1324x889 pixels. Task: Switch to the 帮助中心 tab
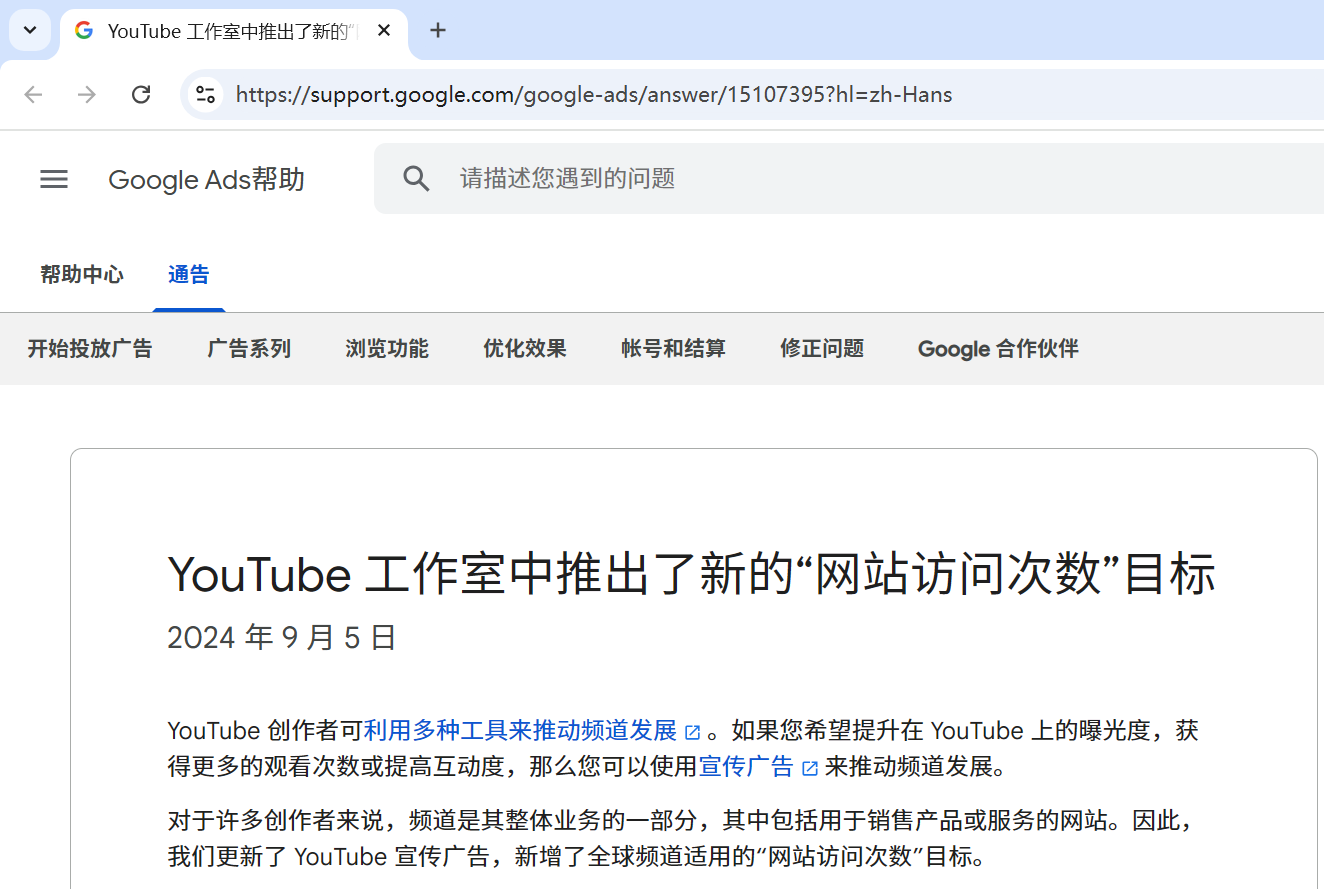82,274
